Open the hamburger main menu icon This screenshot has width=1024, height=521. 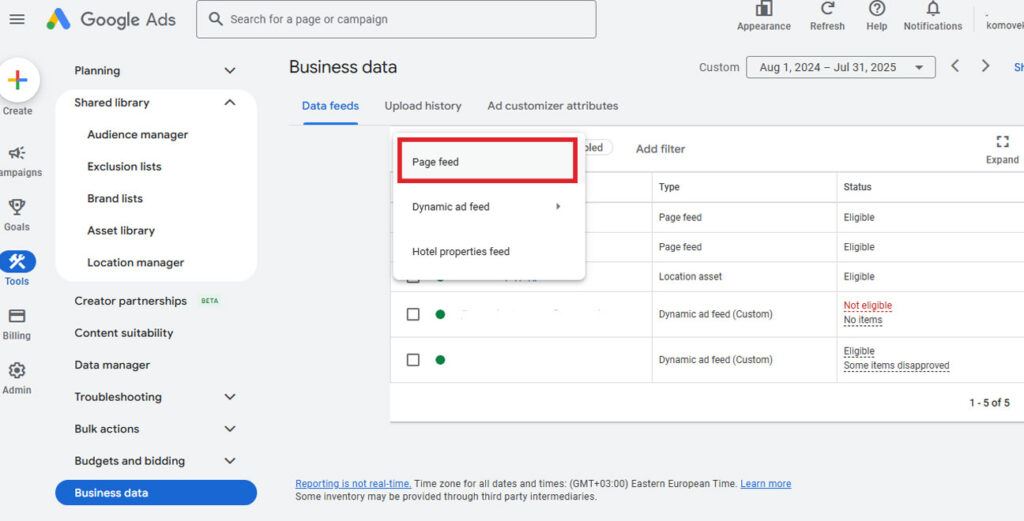(17, 19)
